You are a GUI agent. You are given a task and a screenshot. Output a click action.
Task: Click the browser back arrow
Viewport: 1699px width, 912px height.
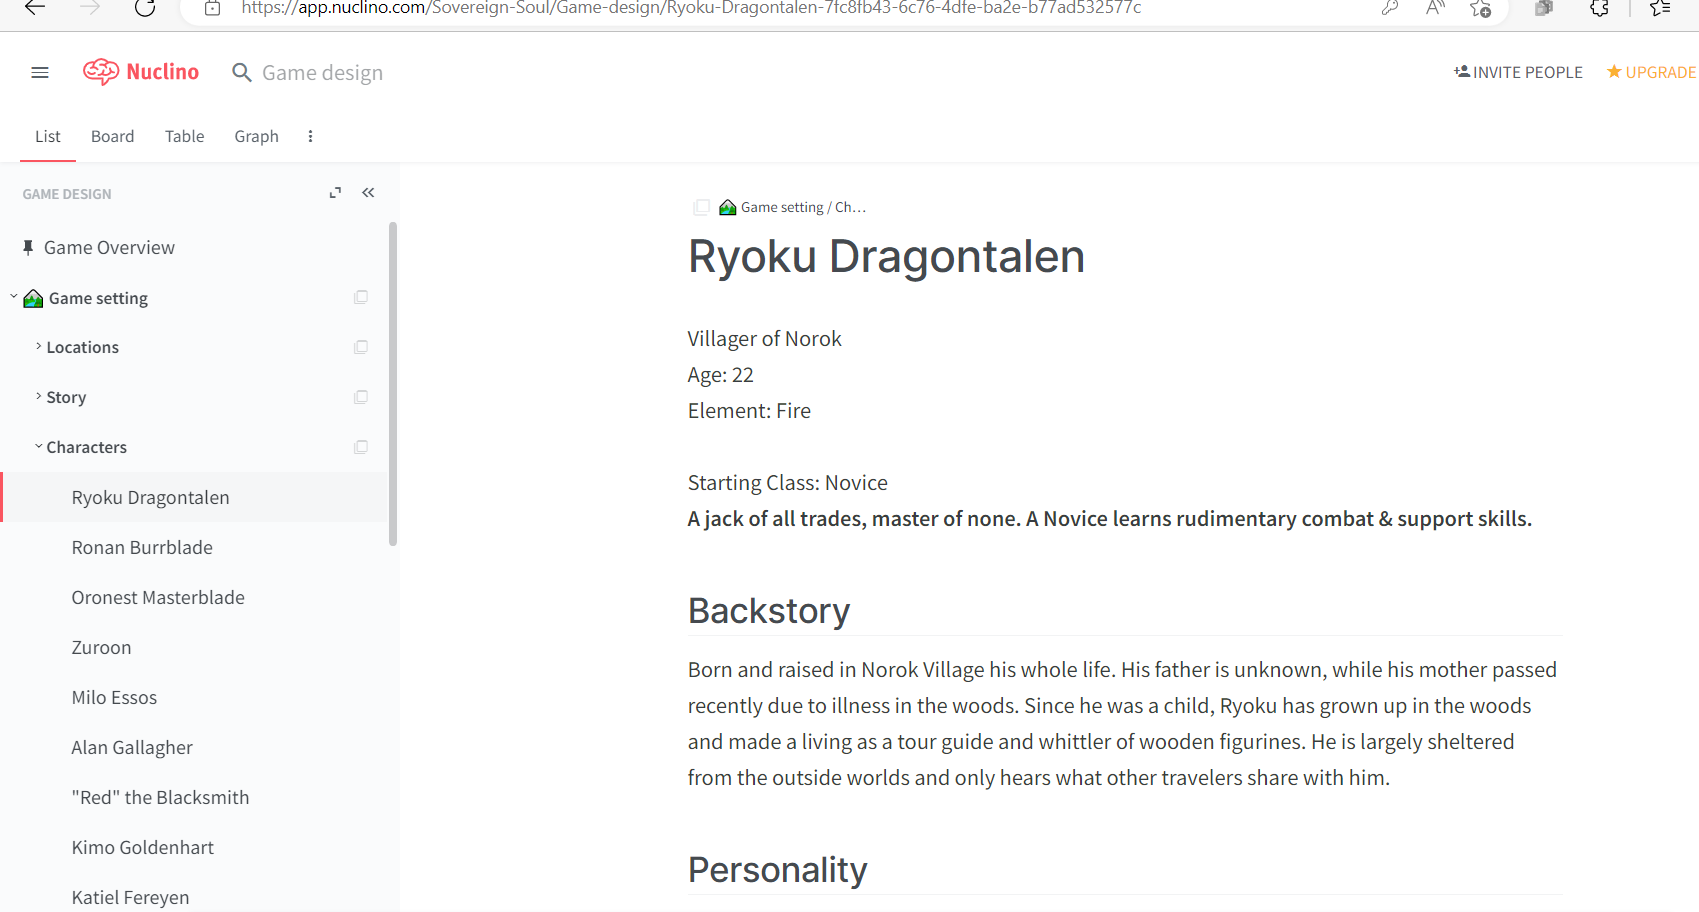coord(35,8)
